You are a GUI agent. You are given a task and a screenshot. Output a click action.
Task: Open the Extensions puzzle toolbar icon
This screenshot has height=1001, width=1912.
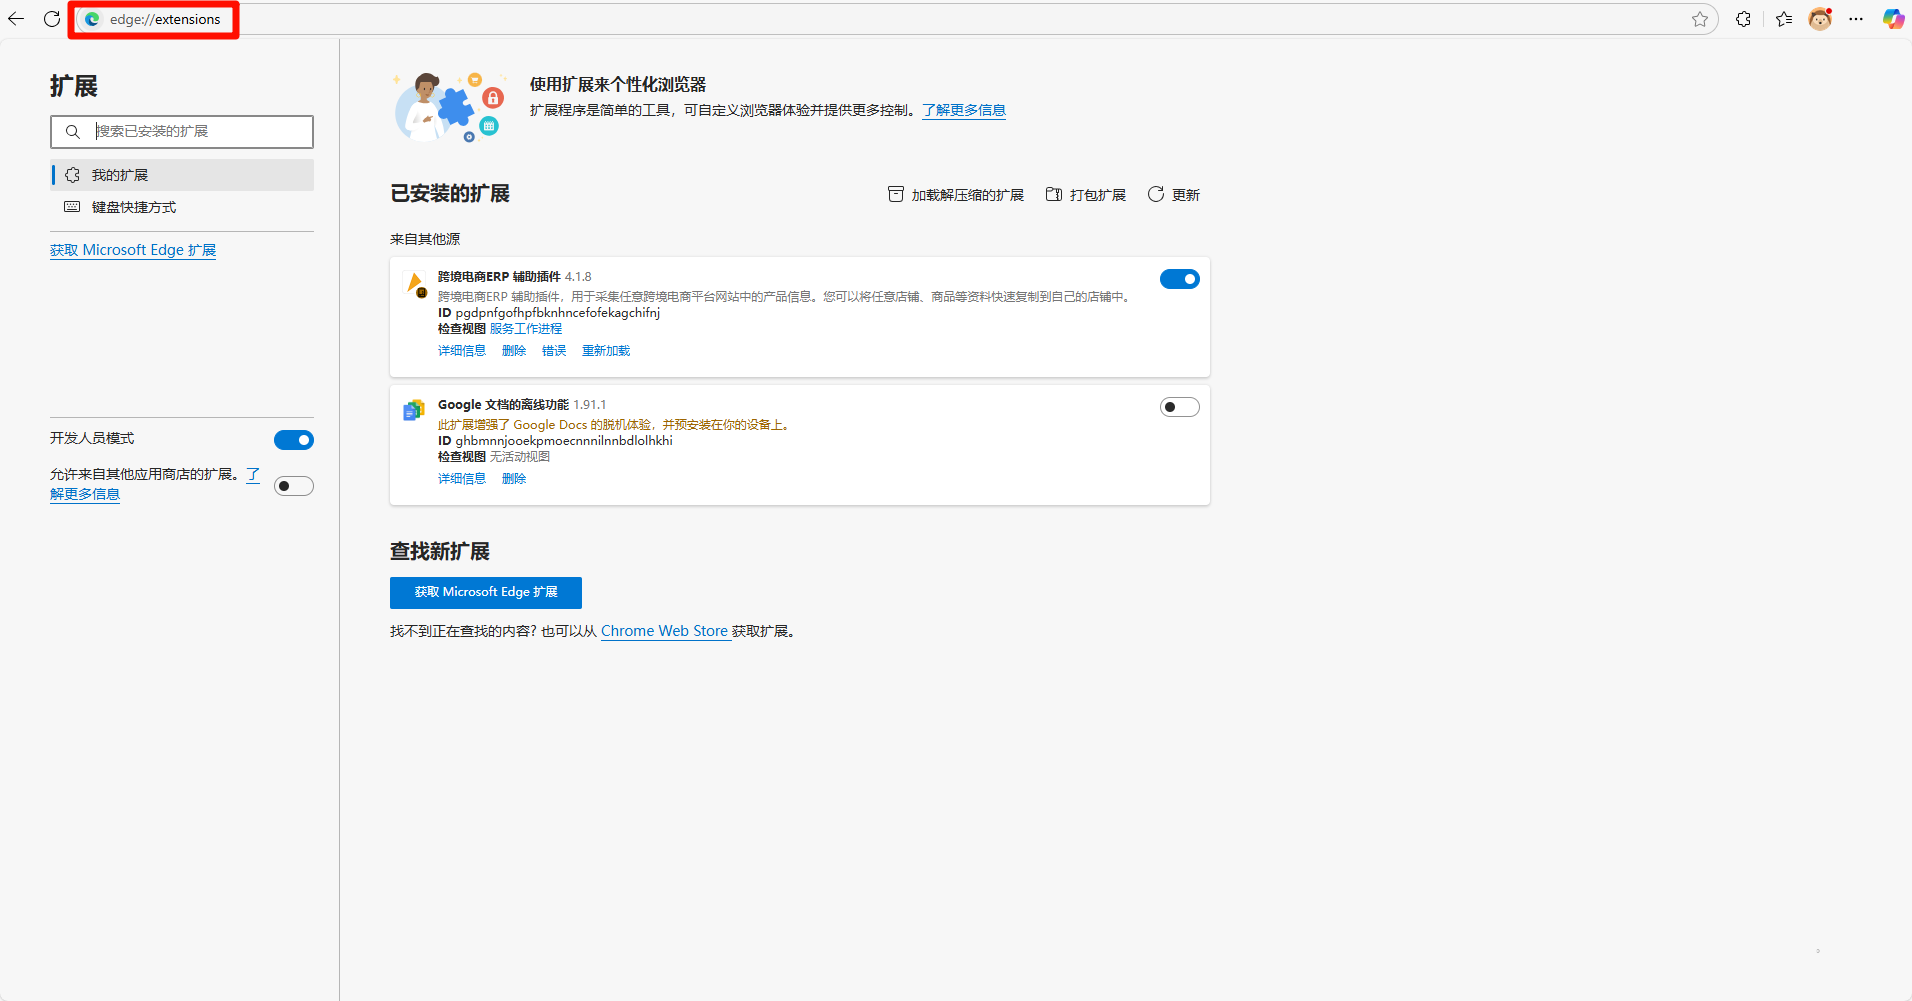click(x=1744, y=19)
